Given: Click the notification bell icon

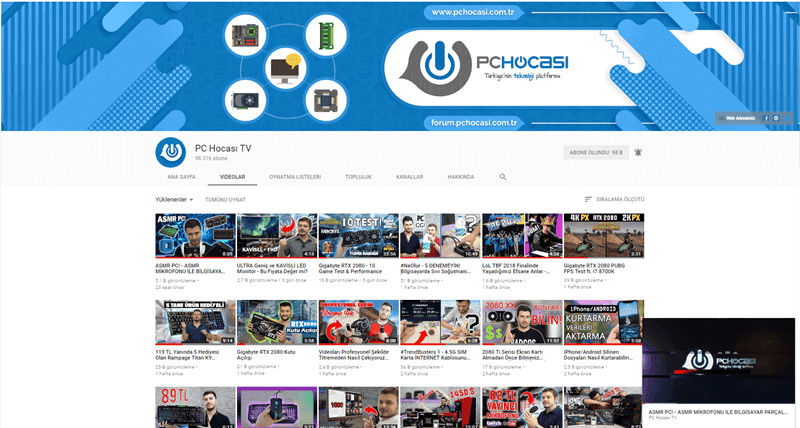Looking at the screenshot, I should point(638,153).
